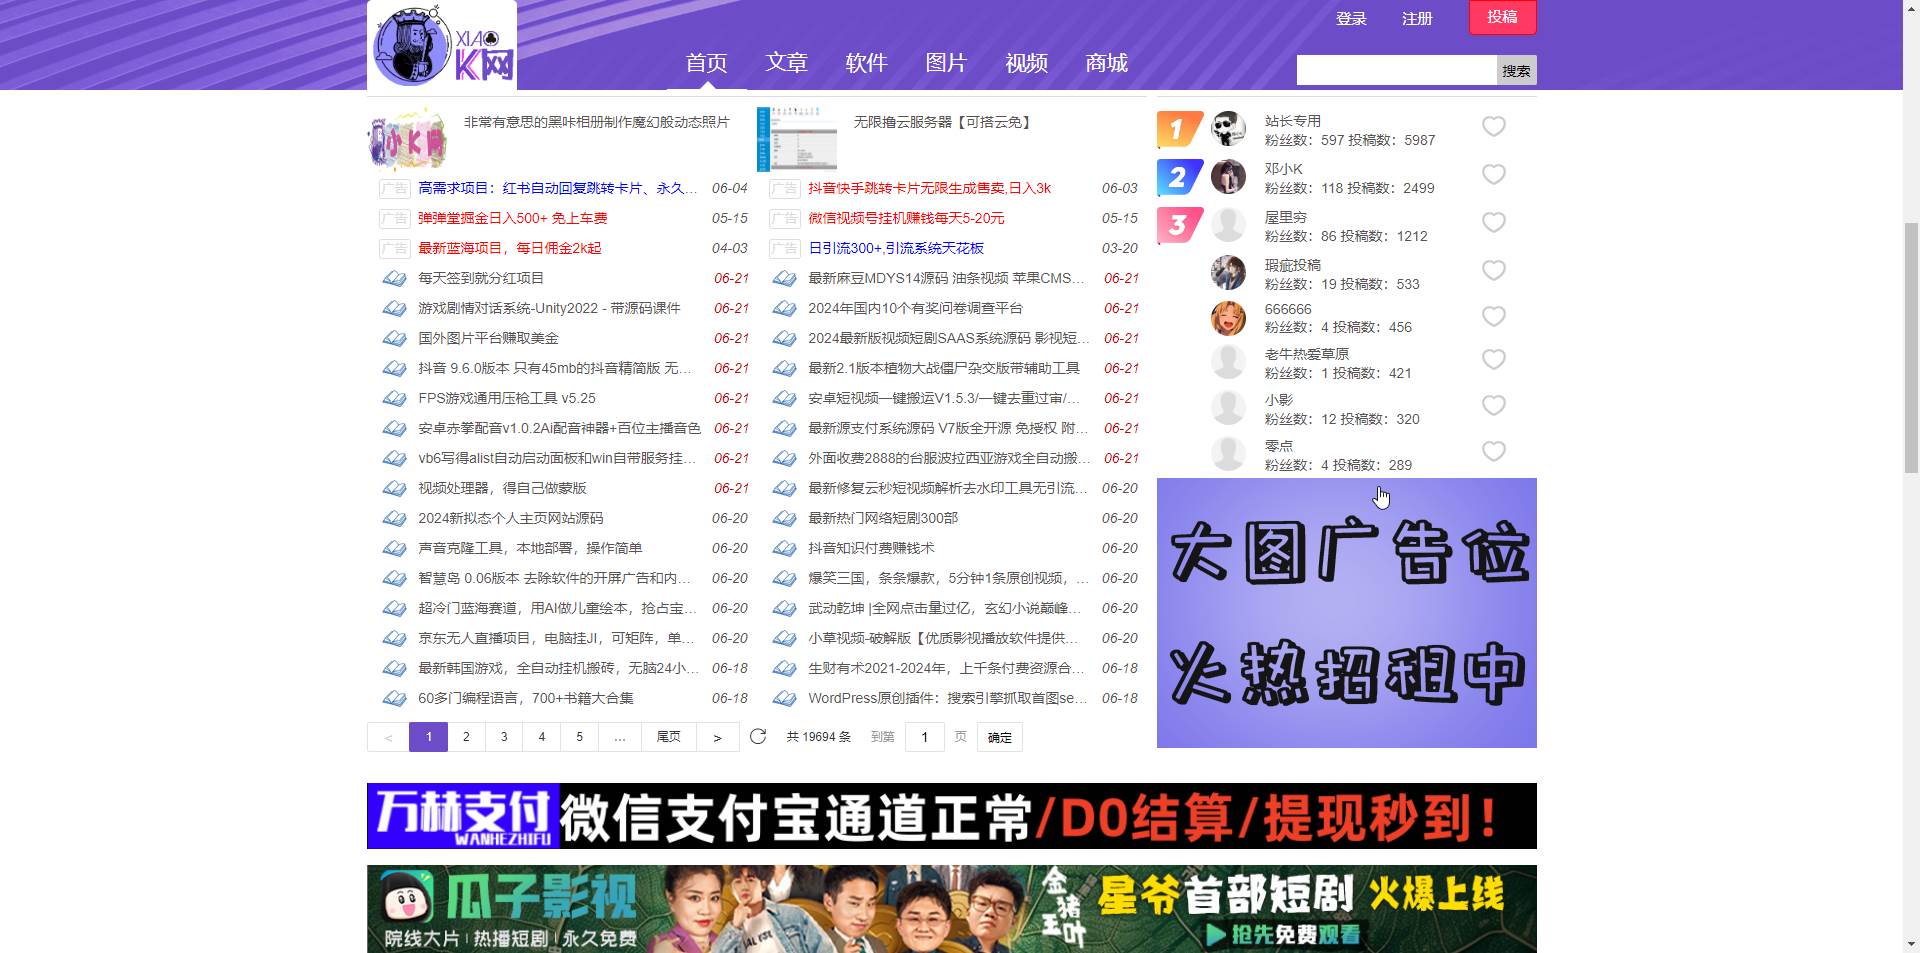This screenshot has width=1920, height=953.
Task: Open 瑕疵投稿 avatar
Action: (1228, 273)
